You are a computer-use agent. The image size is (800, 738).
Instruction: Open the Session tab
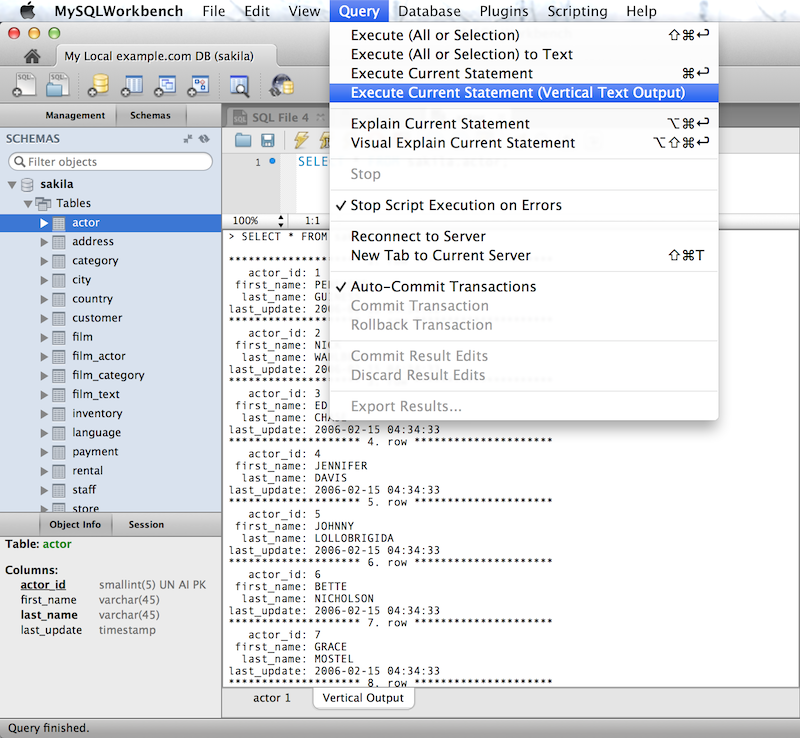[146, 525]
